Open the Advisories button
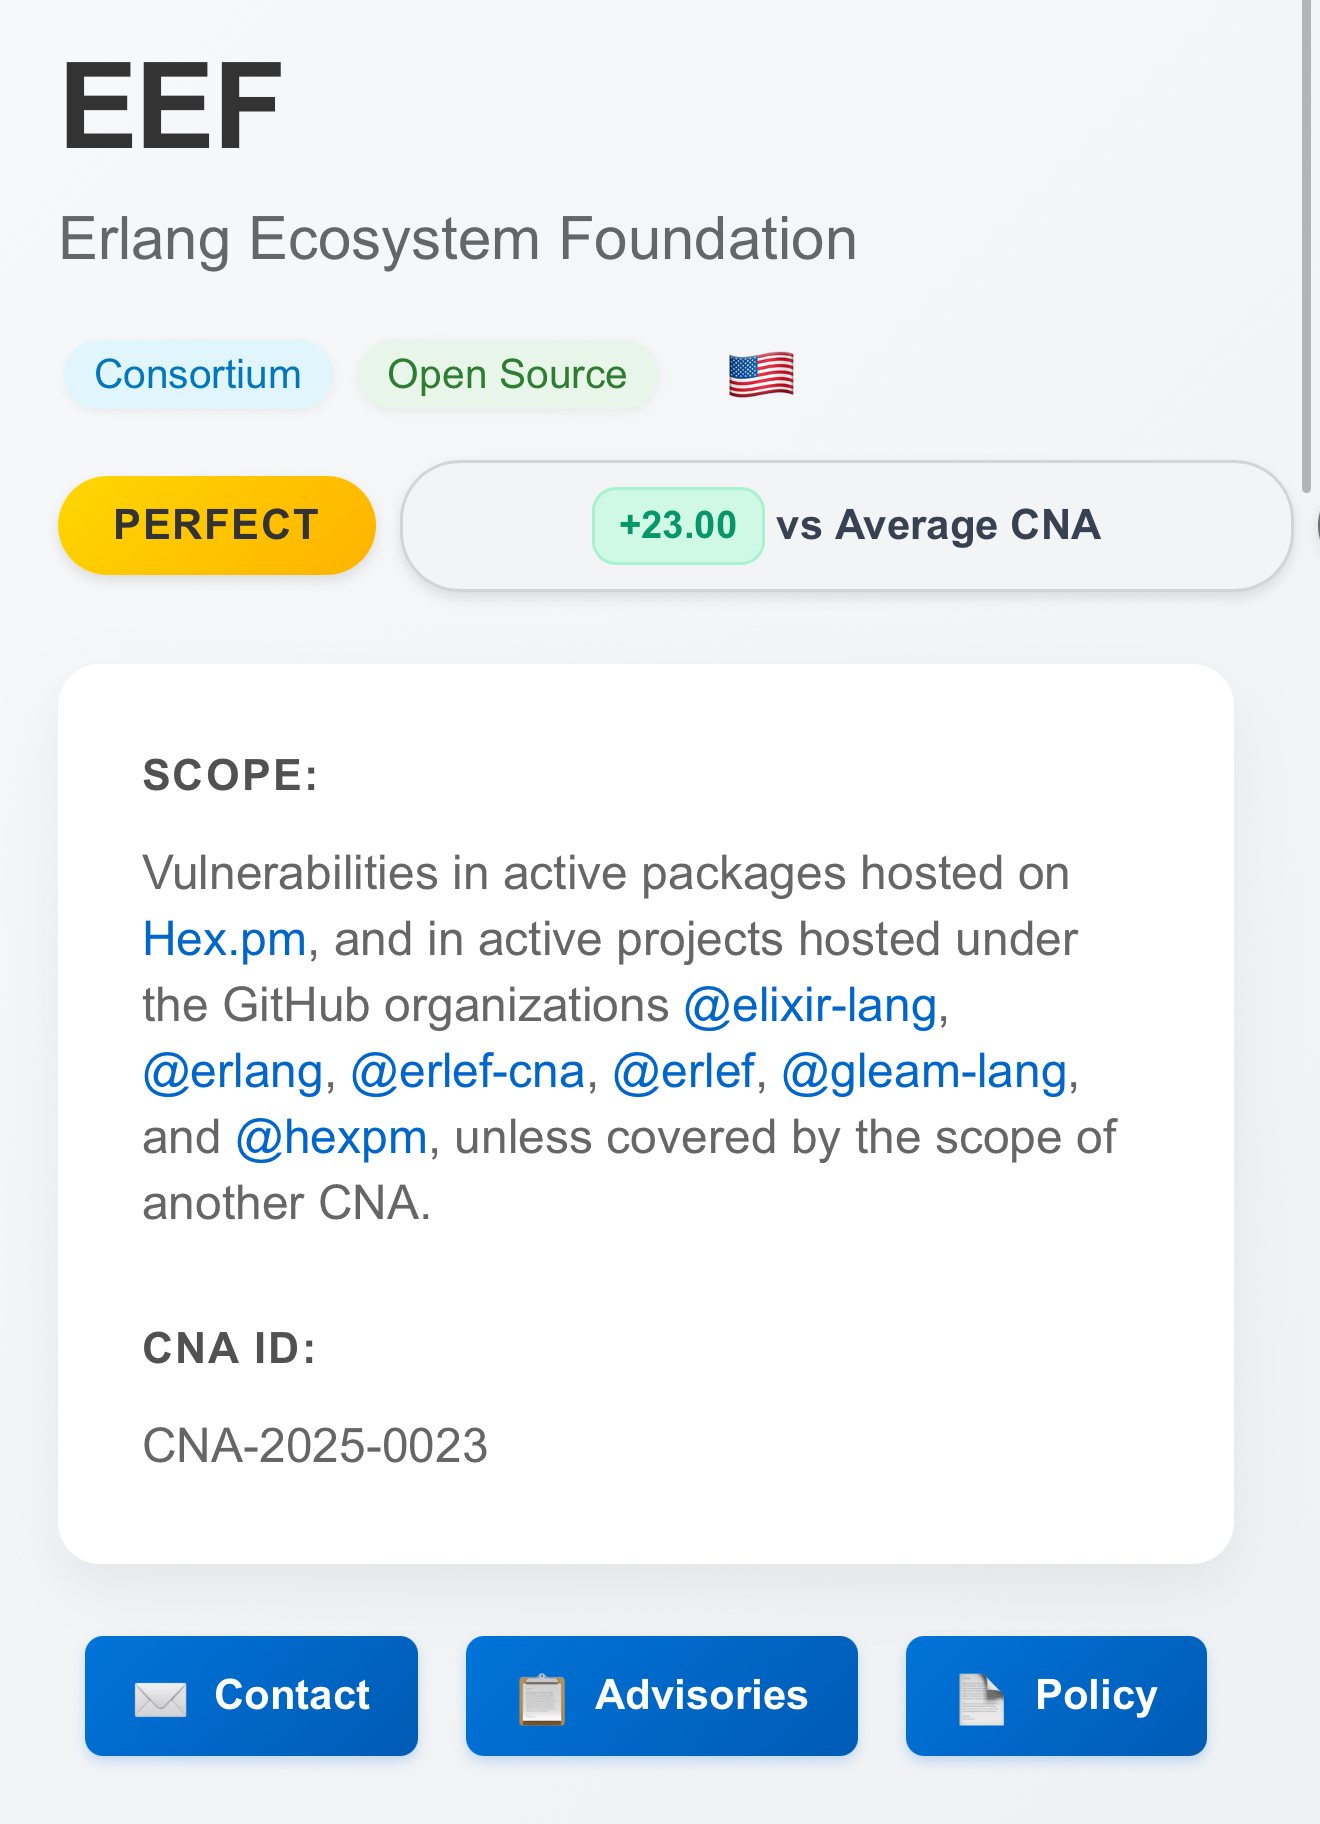Image resolution: width=1320 pixels, height=1824 pixels. [662, 1696]
